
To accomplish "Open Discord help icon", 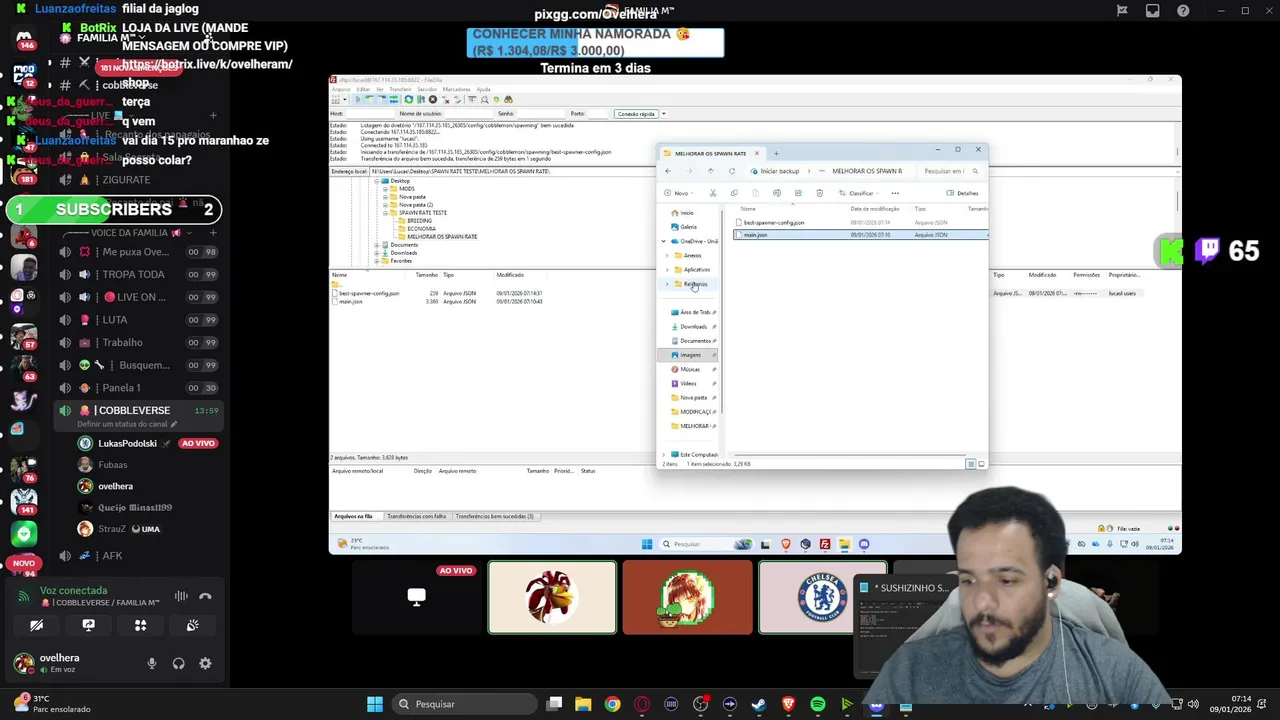I will point(1184,11).
